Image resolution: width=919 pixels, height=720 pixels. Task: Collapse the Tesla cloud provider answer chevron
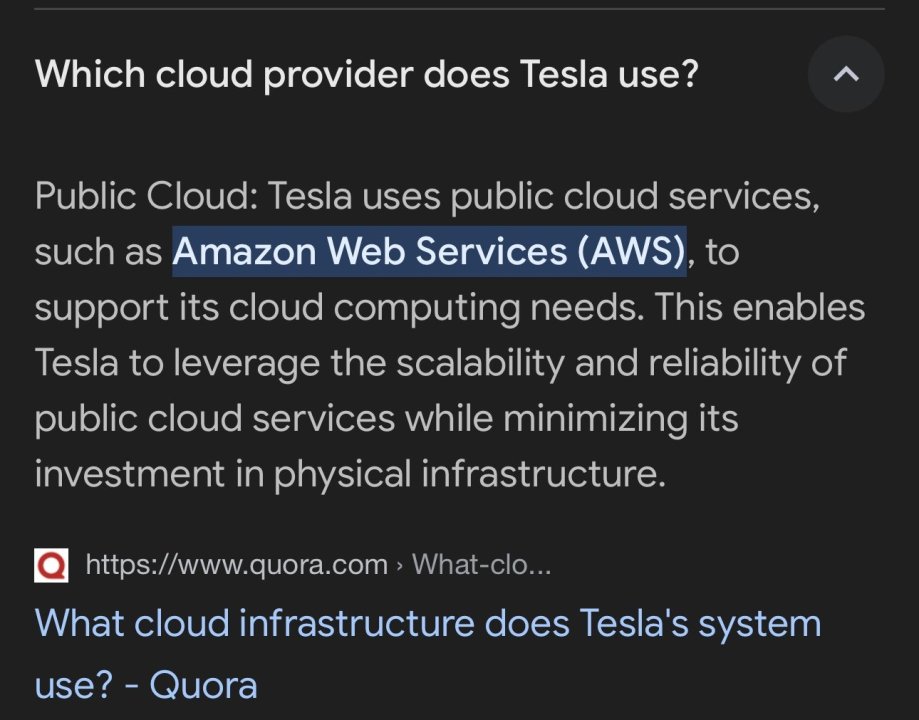pos(846,74)
